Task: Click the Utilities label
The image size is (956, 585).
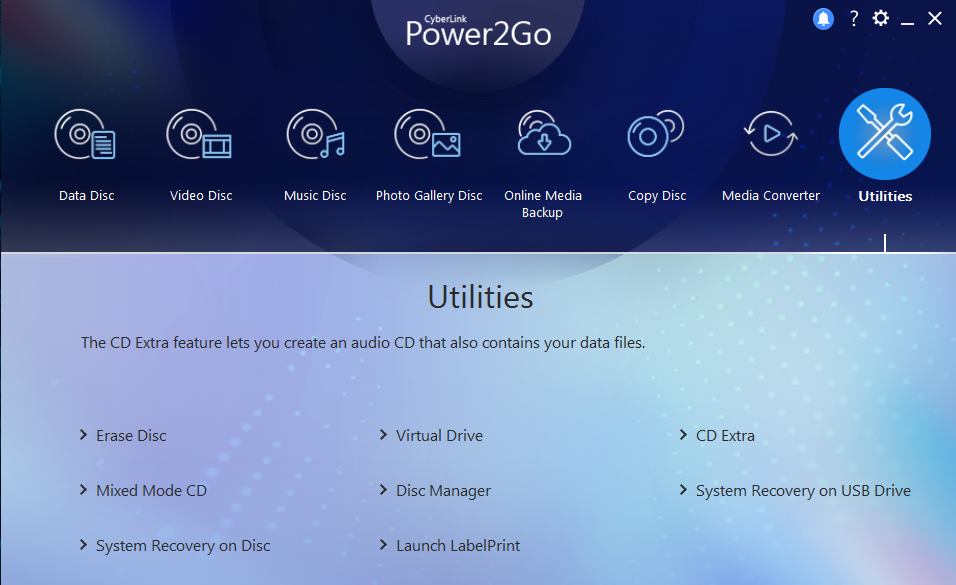Action: pyautogui.click(x=885, y=196)
